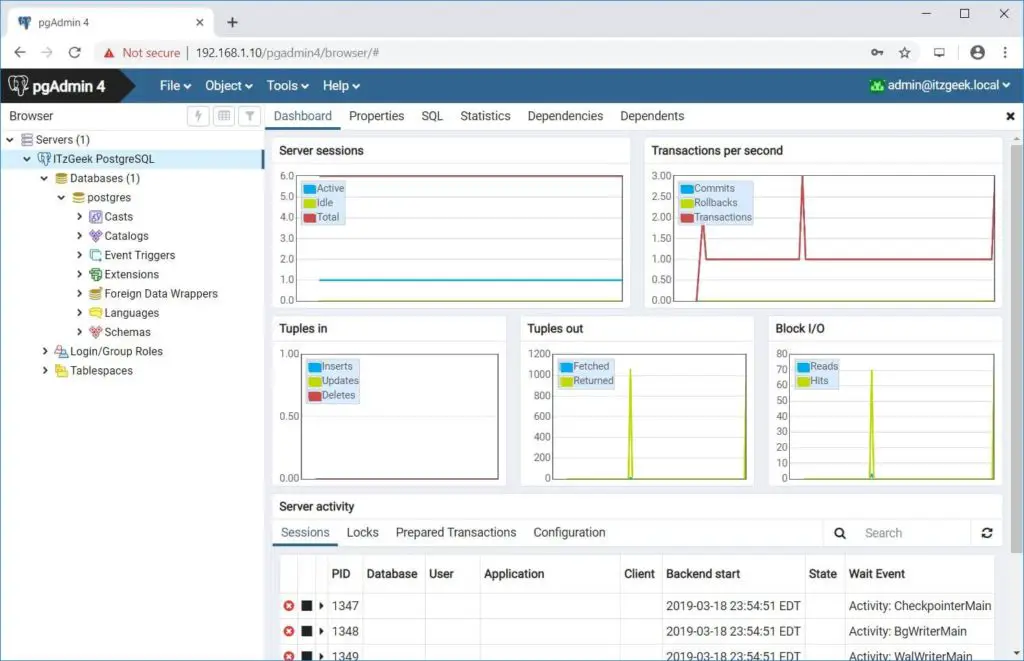This screenshot has height=661, width=1024.
Task: Reload the browser page
Action: (x=74, y=52)
